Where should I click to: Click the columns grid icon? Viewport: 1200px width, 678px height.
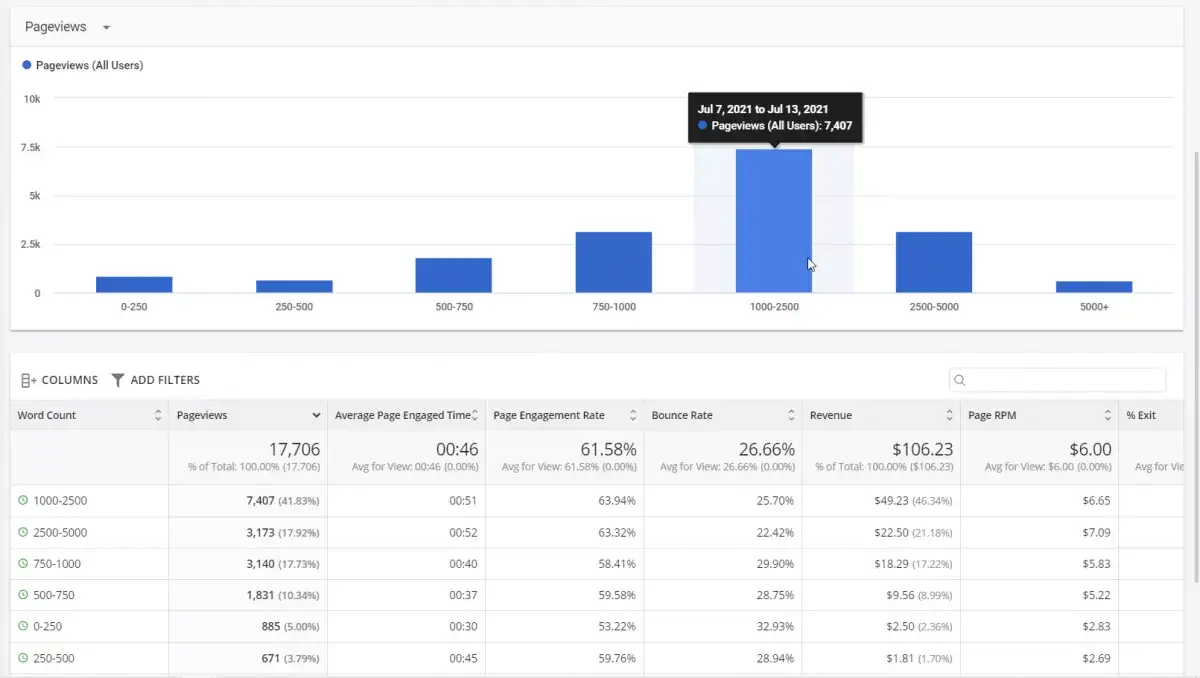pos(29,380)
